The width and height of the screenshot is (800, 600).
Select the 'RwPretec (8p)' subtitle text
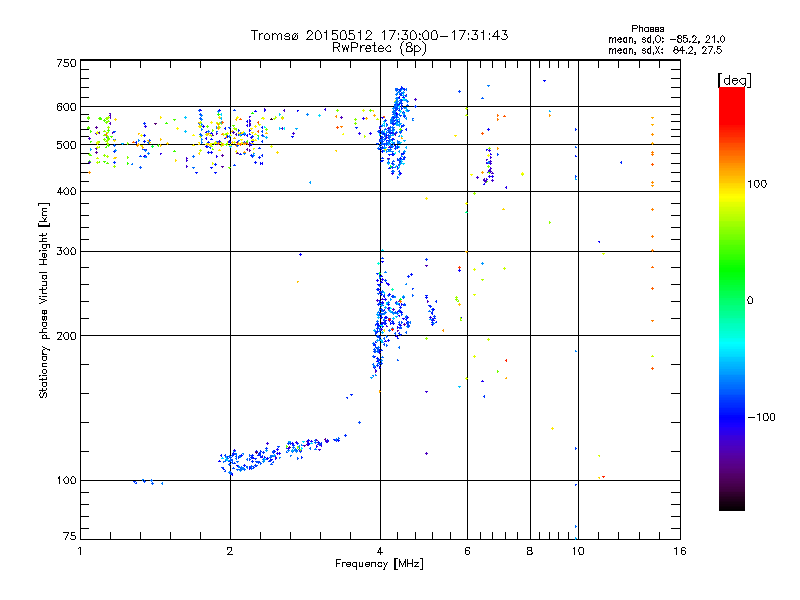[379, 48]
